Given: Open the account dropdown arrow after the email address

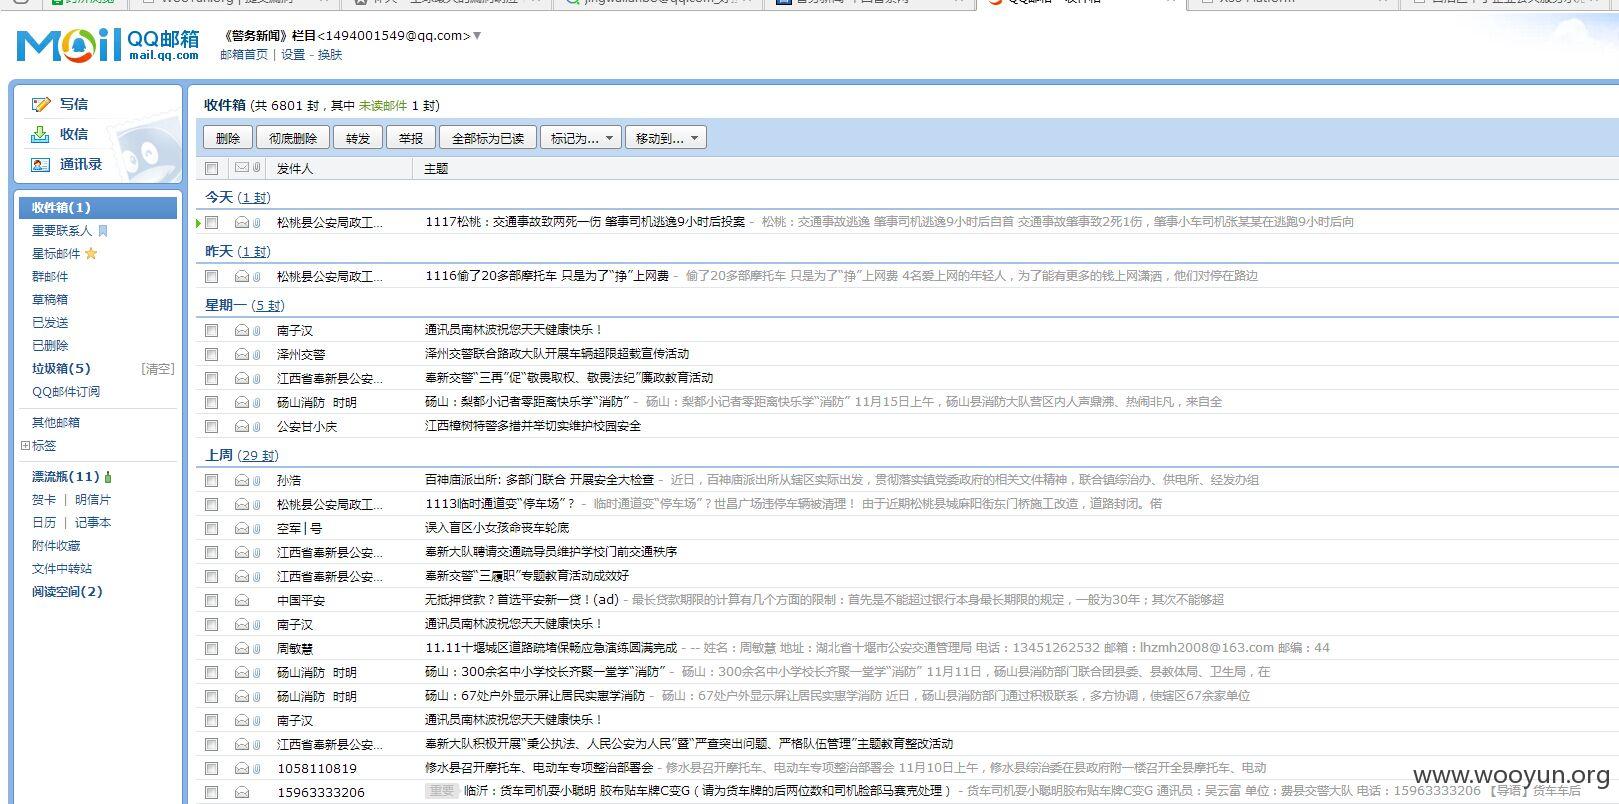Looking at the screenshot, I should [477, 36].
